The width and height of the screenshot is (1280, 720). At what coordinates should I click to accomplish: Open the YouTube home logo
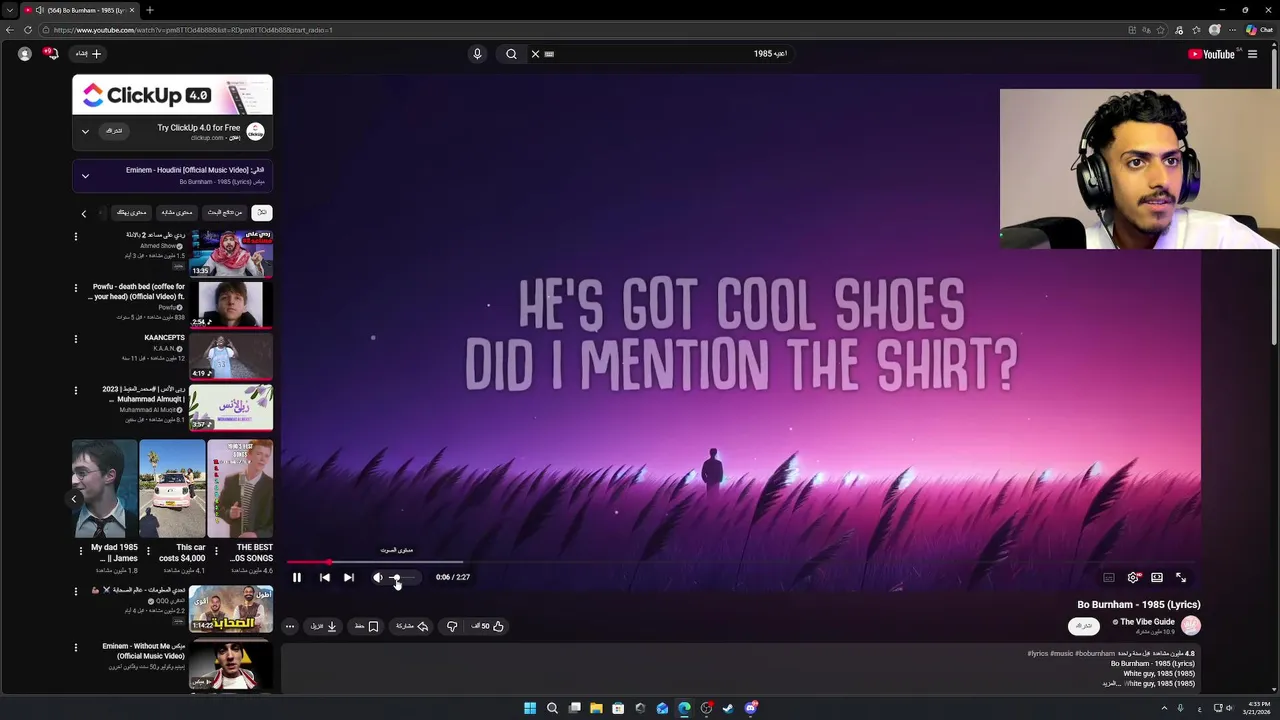click(1214, 54)
